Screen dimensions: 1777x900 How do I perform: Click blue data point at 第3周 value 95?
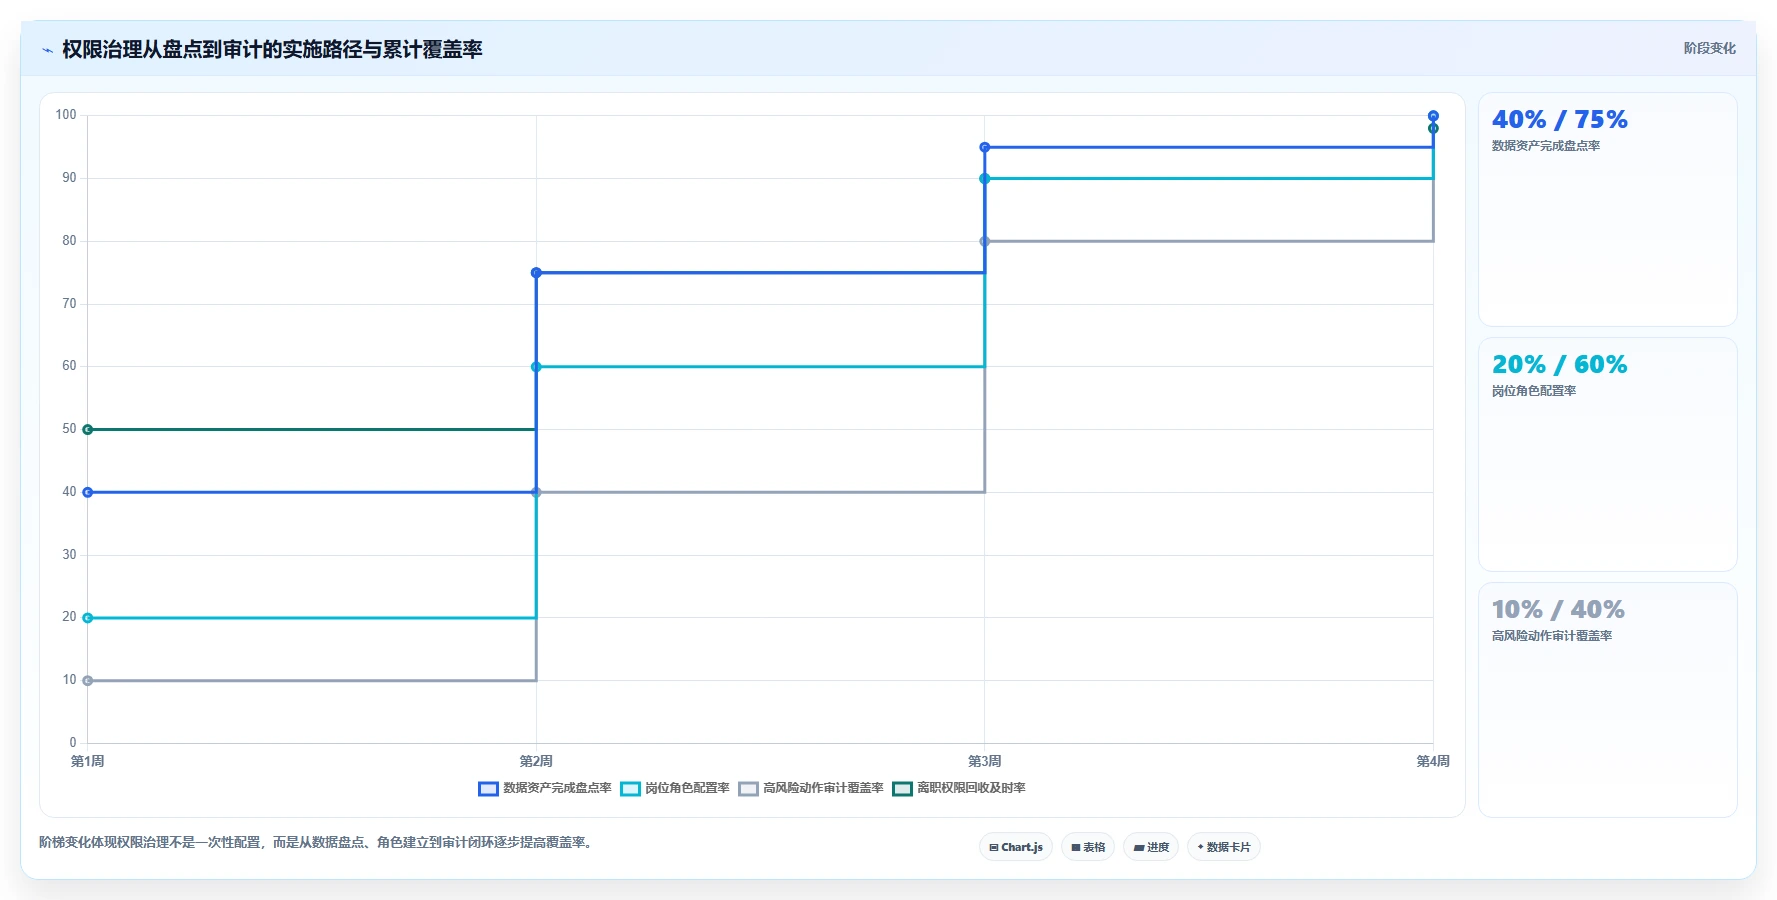pyautogui.click(x=985, y=147)
